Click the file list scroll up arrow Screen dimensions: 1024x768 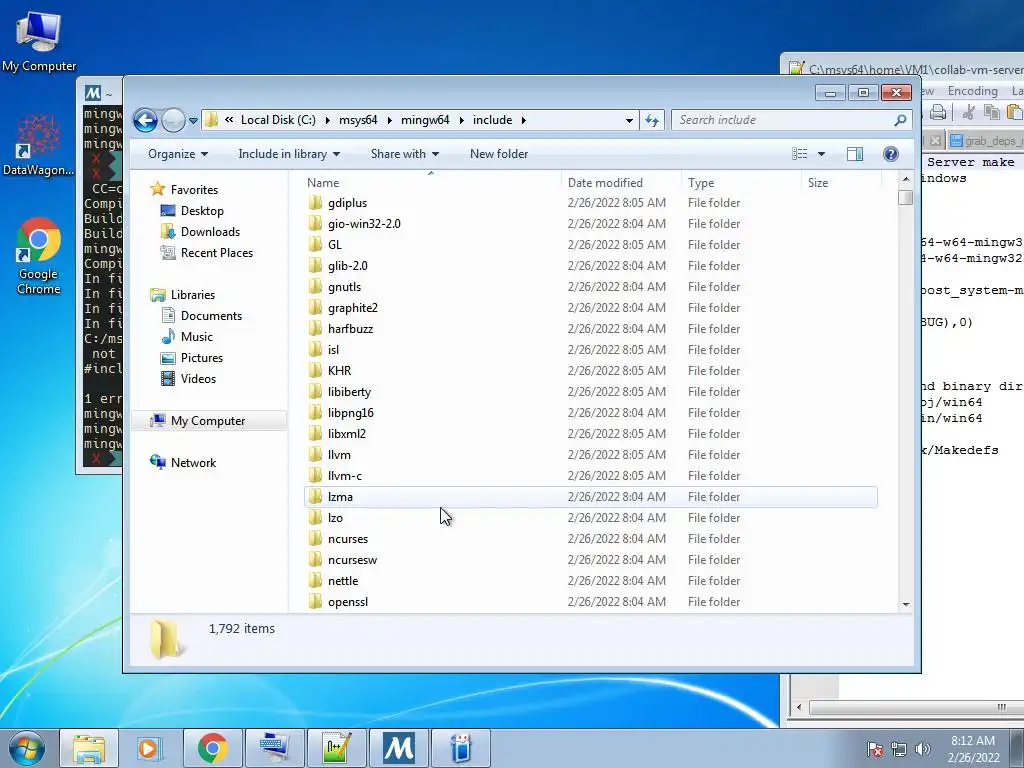[906, 179]
